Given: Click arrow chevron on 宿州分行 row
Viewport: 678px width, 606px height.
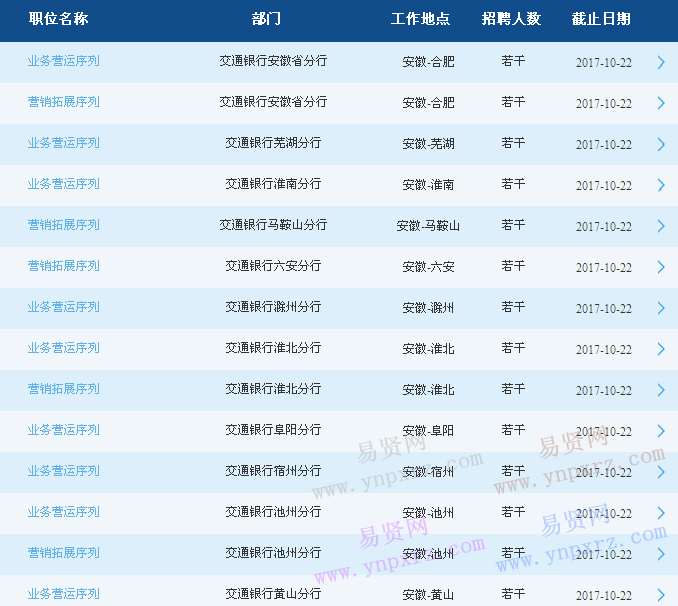Looking at the screenshot, I should 661,472.
